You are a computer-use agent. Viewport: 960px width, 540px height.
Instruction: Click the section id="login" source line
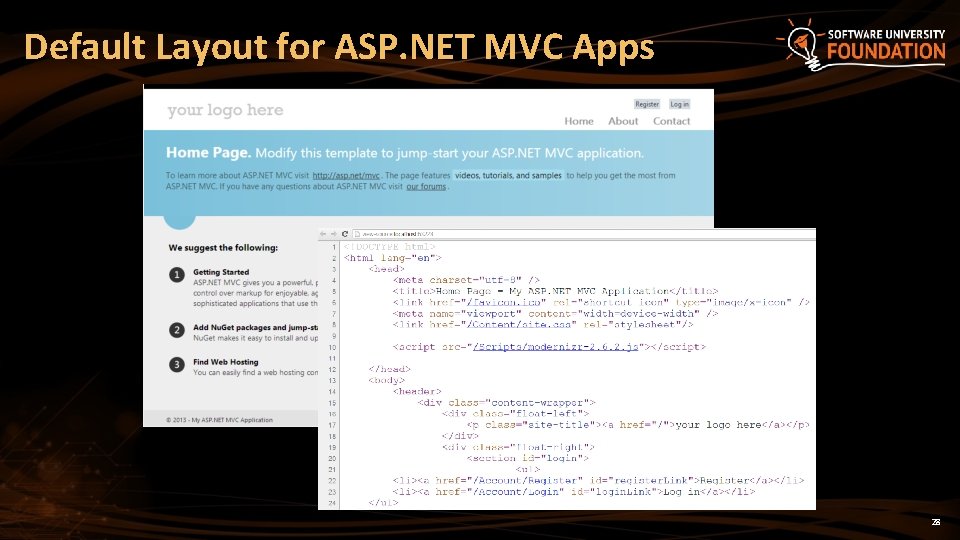(x=527, y=458)
